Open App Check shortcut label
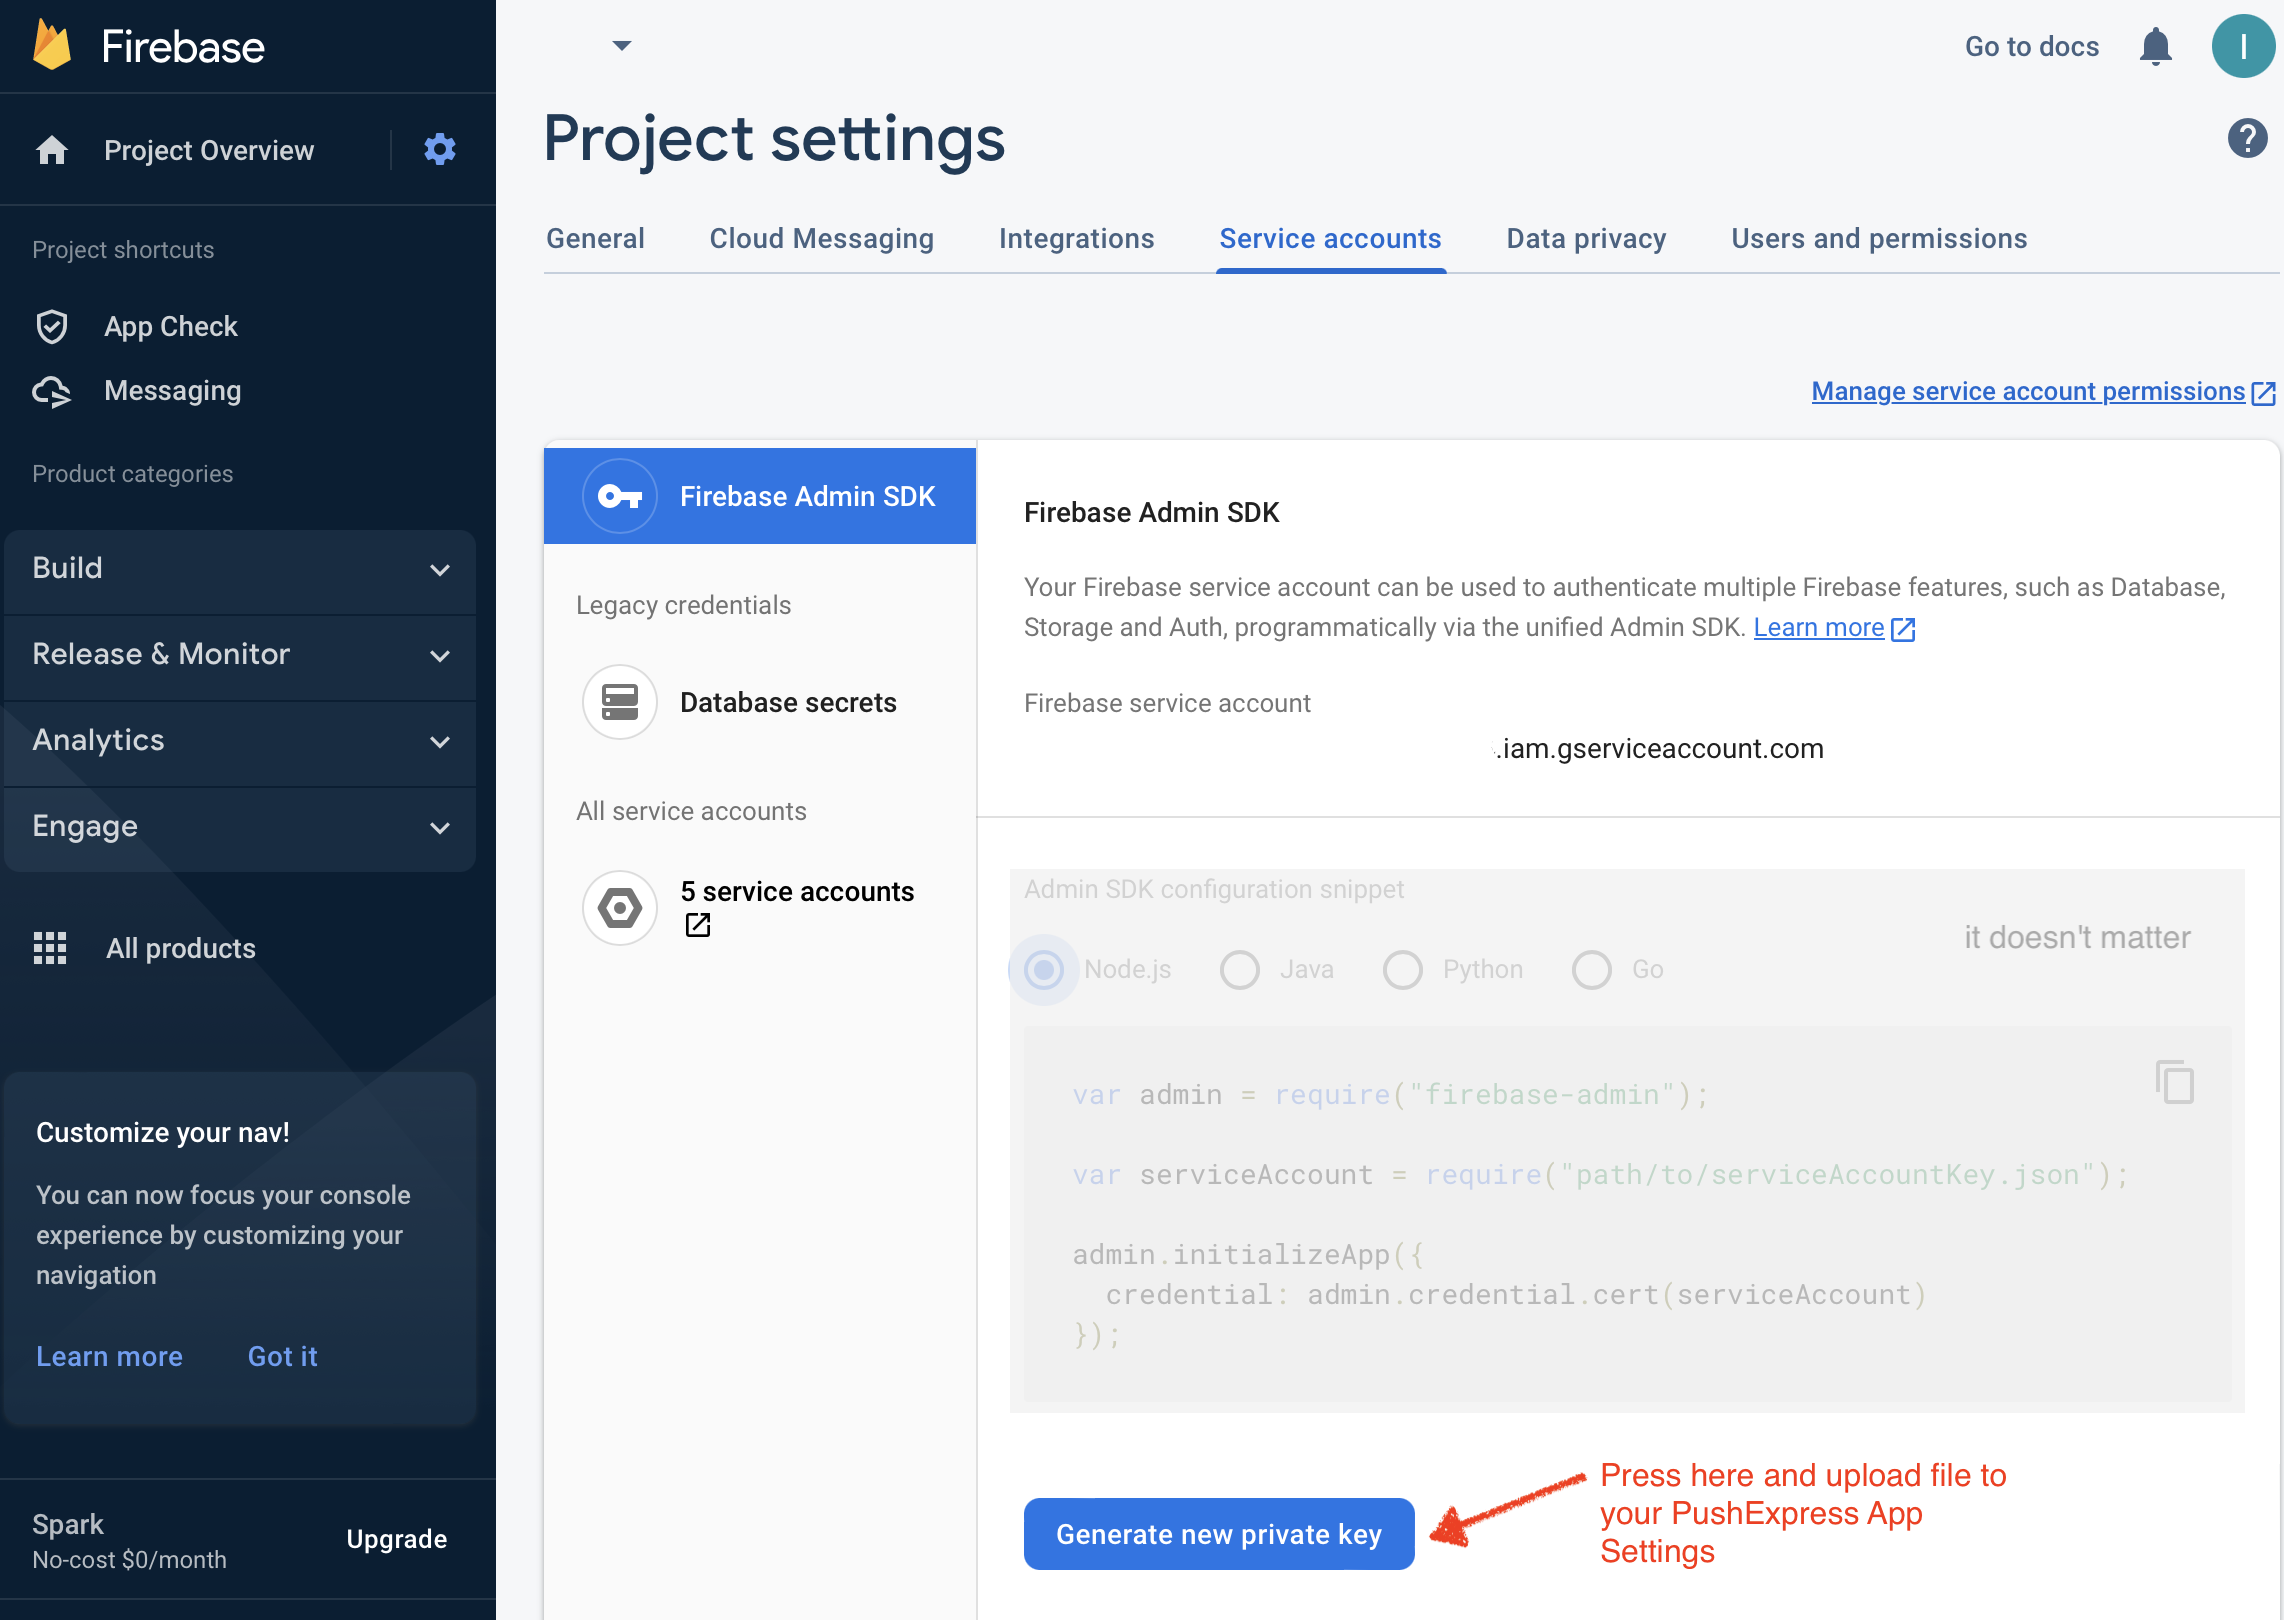 (170, 327)
